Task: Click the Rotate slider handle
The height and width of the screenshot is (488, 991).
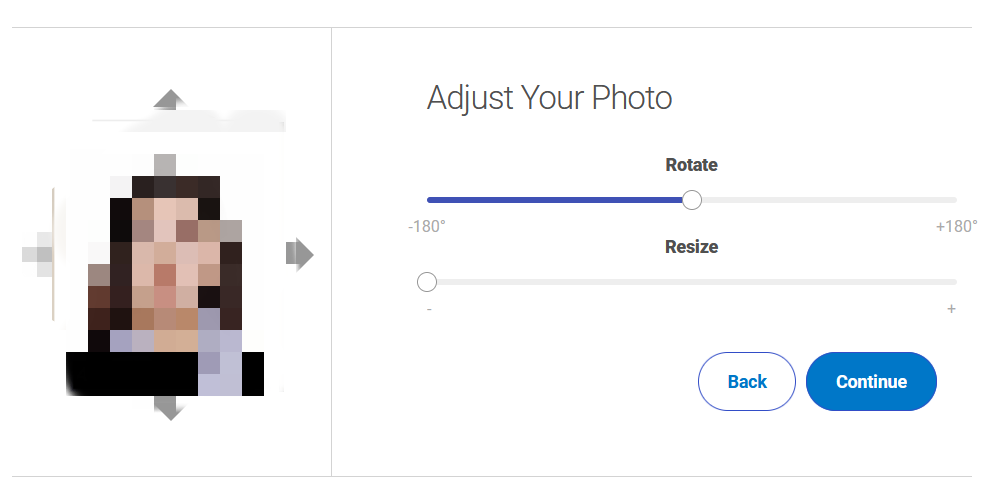Action: coord(692,200)
